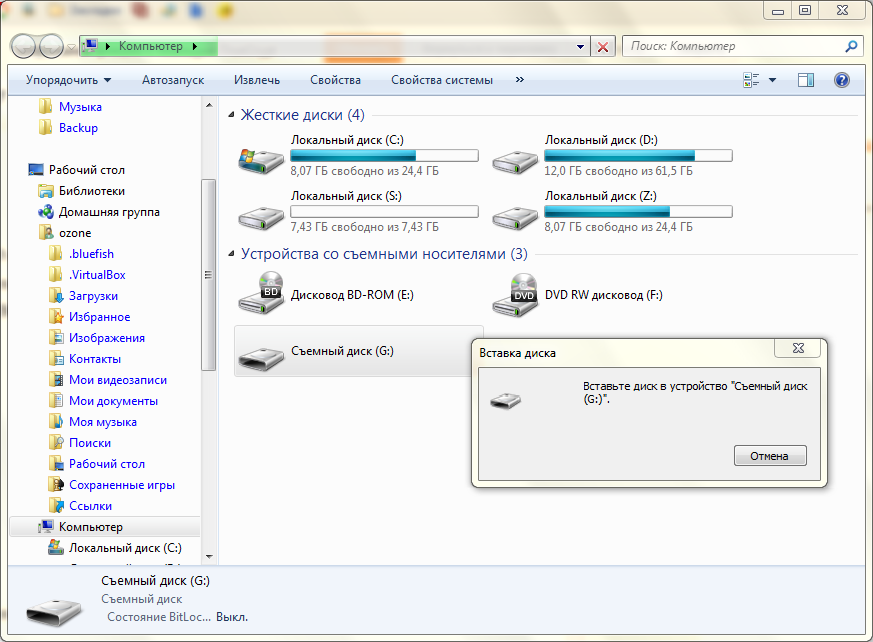Click the red X stop button in address bar

click(x=602, y=47)
